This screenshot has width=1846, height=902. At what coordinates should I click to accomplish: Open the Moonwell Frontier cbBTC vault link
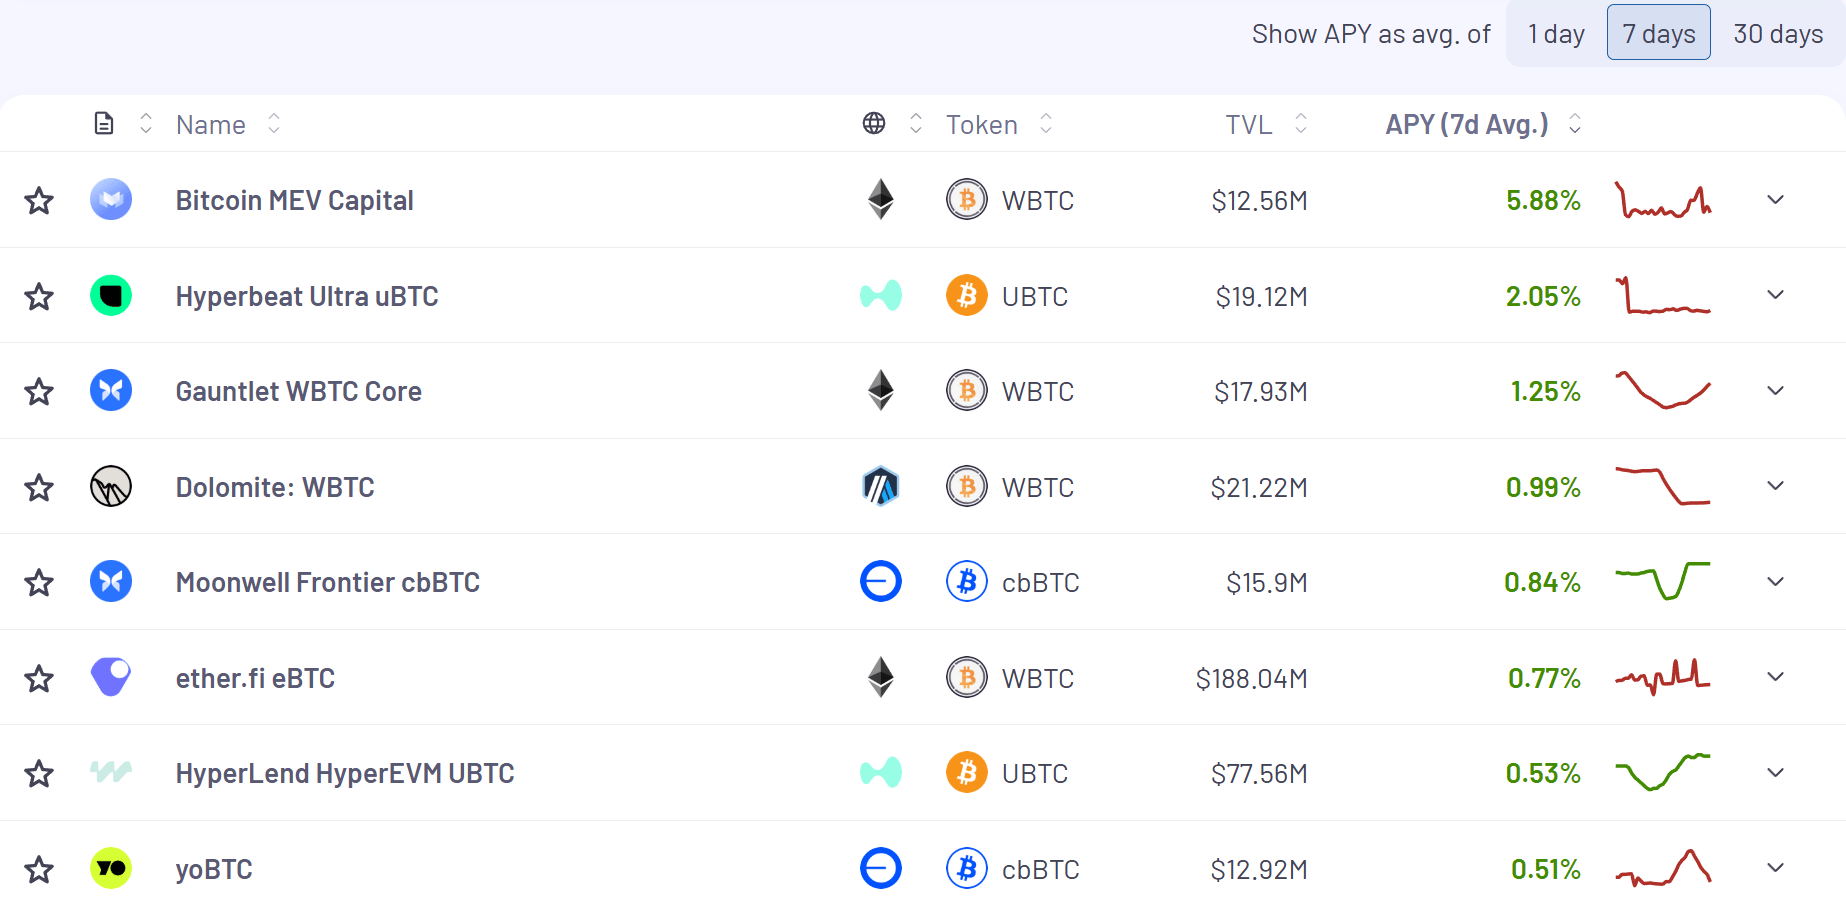328,582
